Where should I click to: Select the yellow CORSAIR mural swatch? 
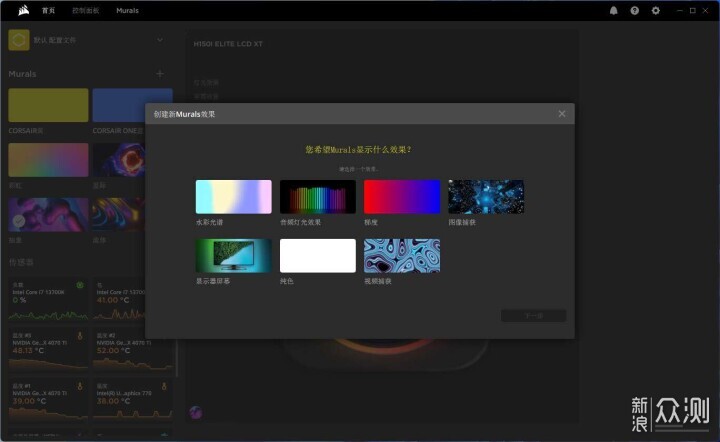[48, 105]
